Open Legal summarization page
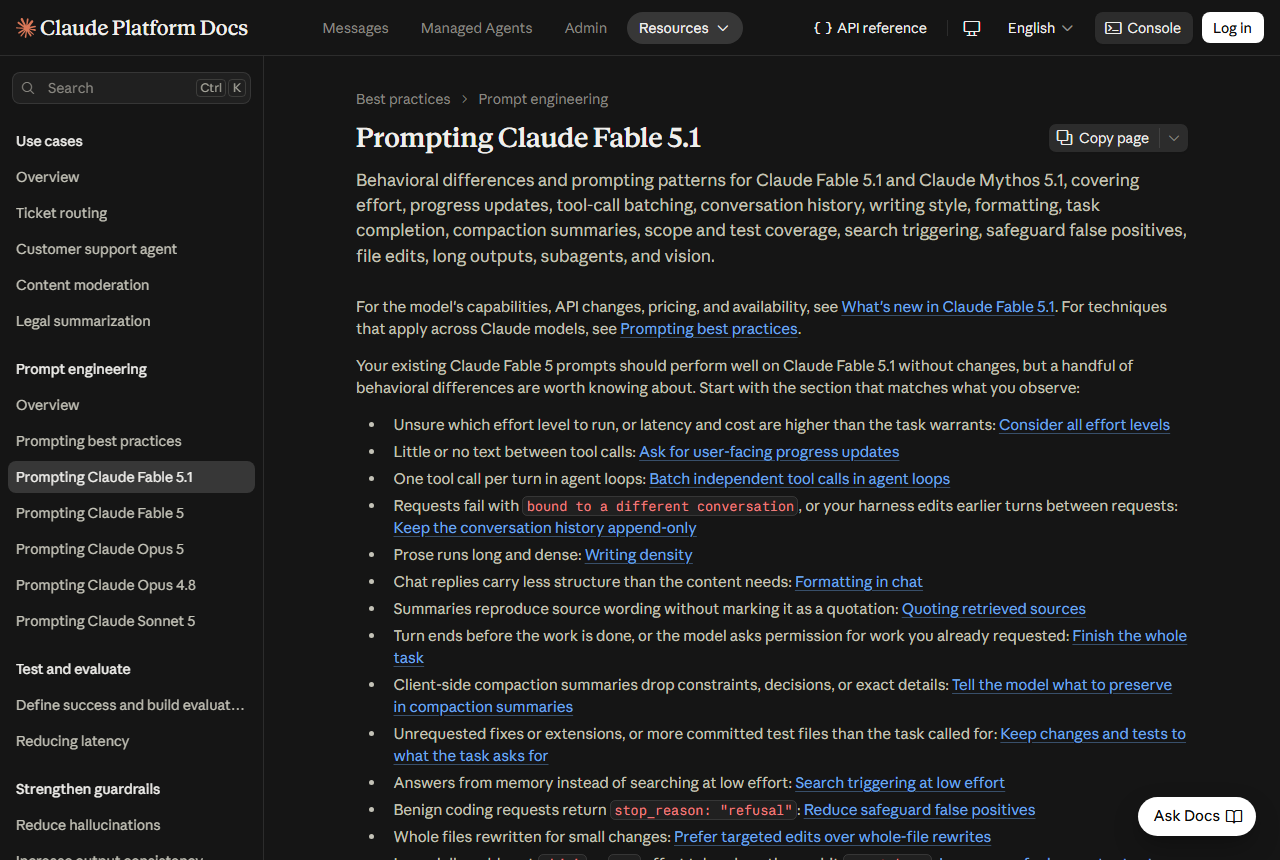This screenshot has height=860, width=1280. [x=83, y=321]
